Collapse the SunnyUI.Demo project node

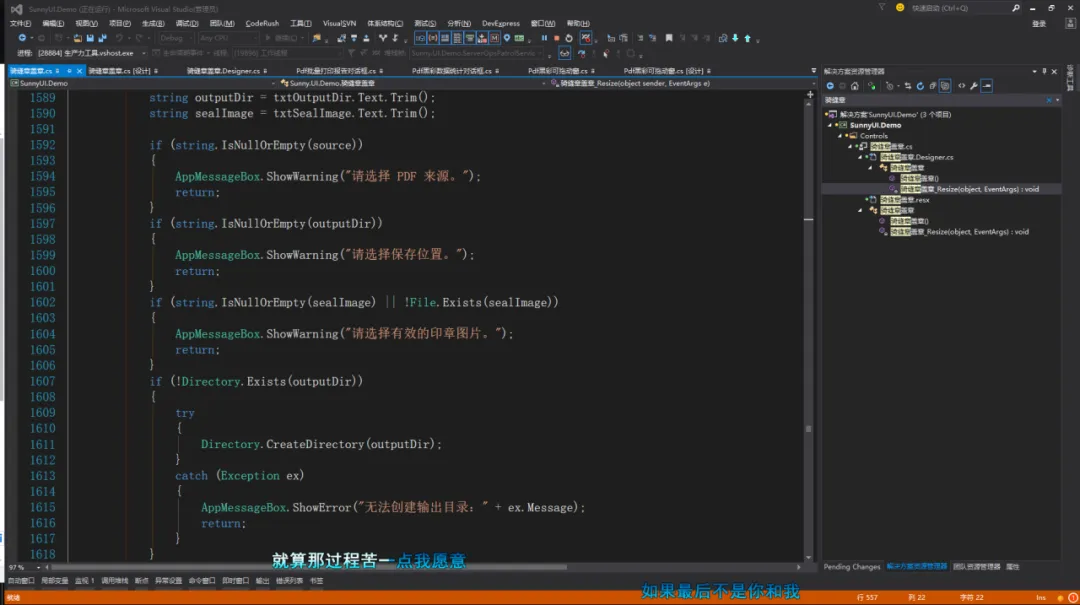pos(830,125)
